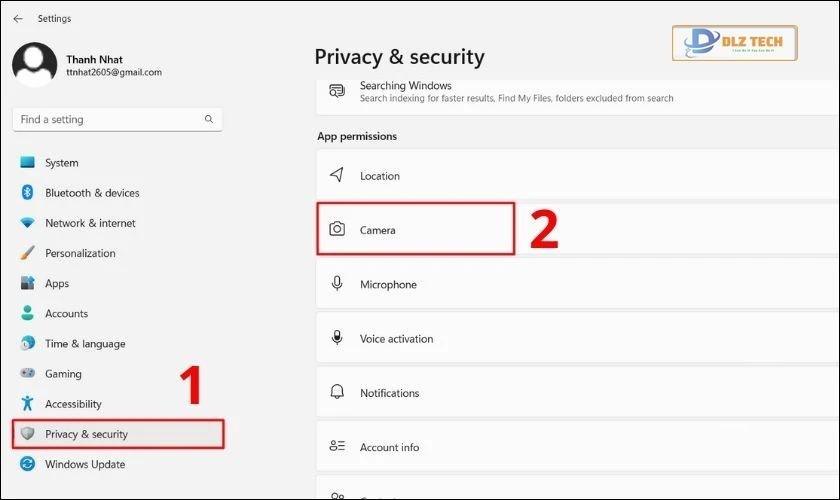Click the microphone icon in App permissions

pyautogui.click(x=337, y=284)
